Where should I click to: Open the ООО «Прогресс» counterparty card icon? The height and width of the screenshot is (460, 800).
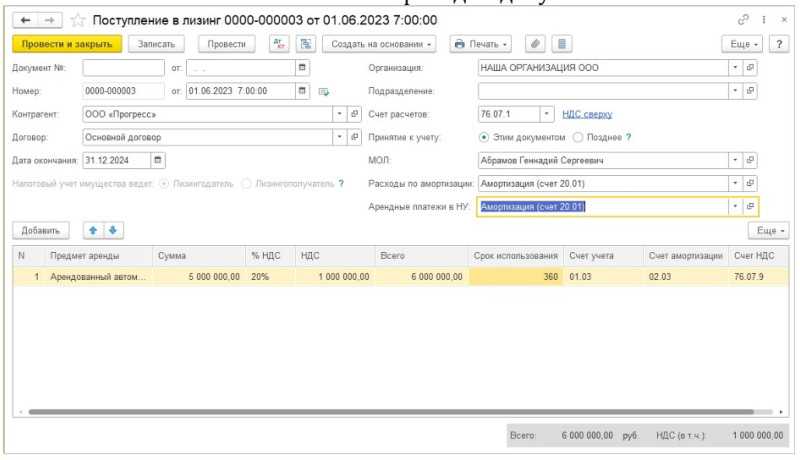354,114
